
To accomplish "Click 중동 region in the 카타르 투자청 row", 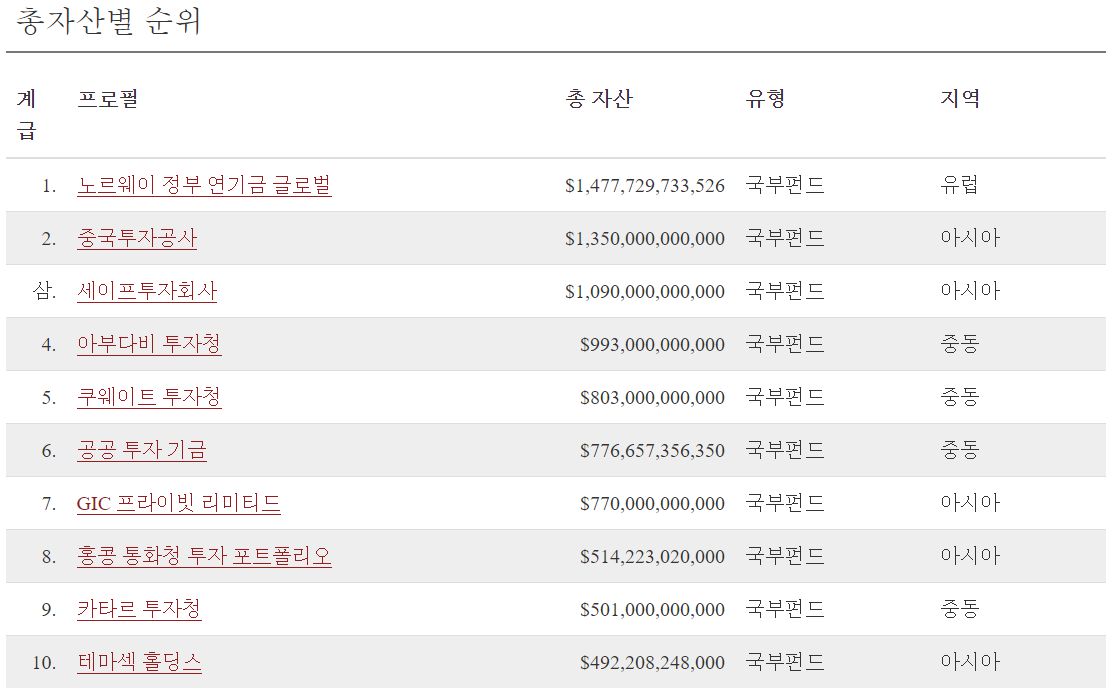I will coord(959,609).
